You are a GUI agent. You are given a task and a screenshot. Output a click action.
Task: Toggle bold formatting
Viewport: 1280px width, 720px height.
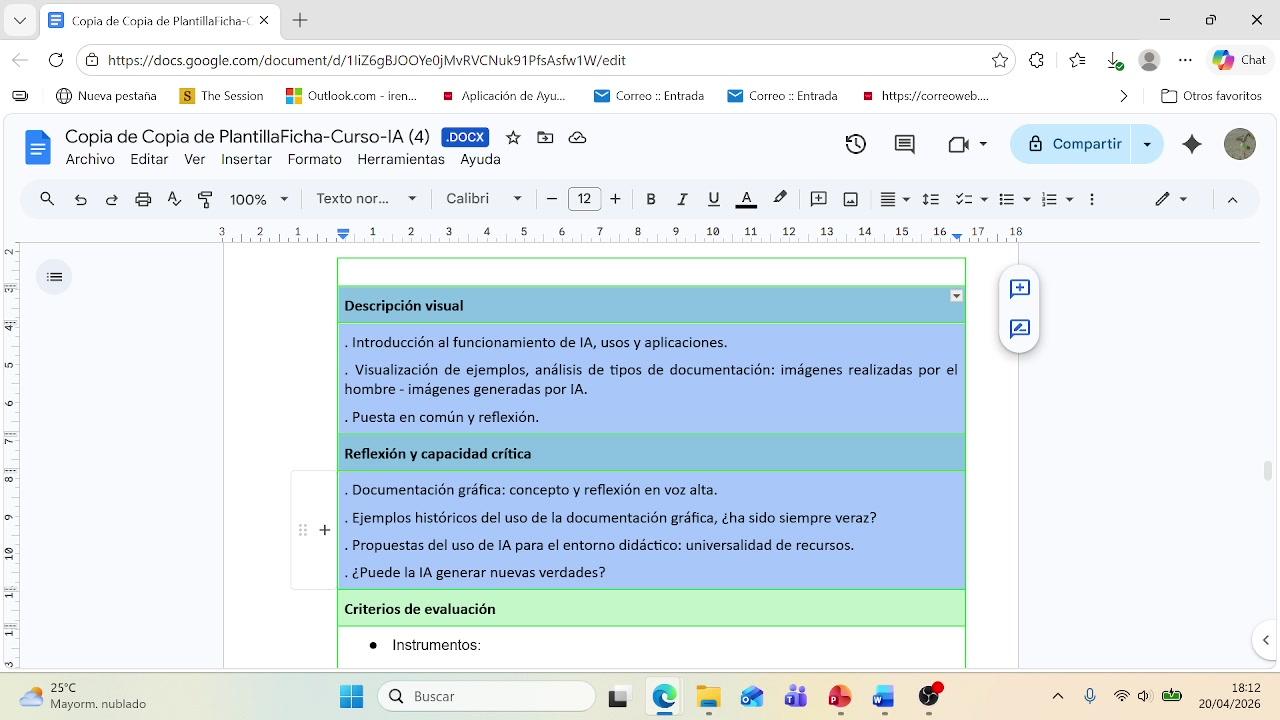651,199
